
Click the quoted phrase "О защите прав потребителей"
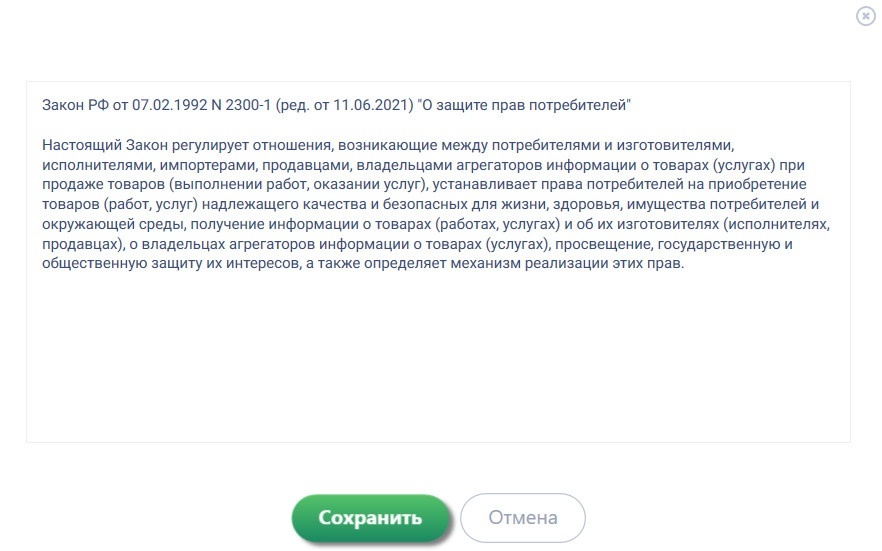coord(524,105)
